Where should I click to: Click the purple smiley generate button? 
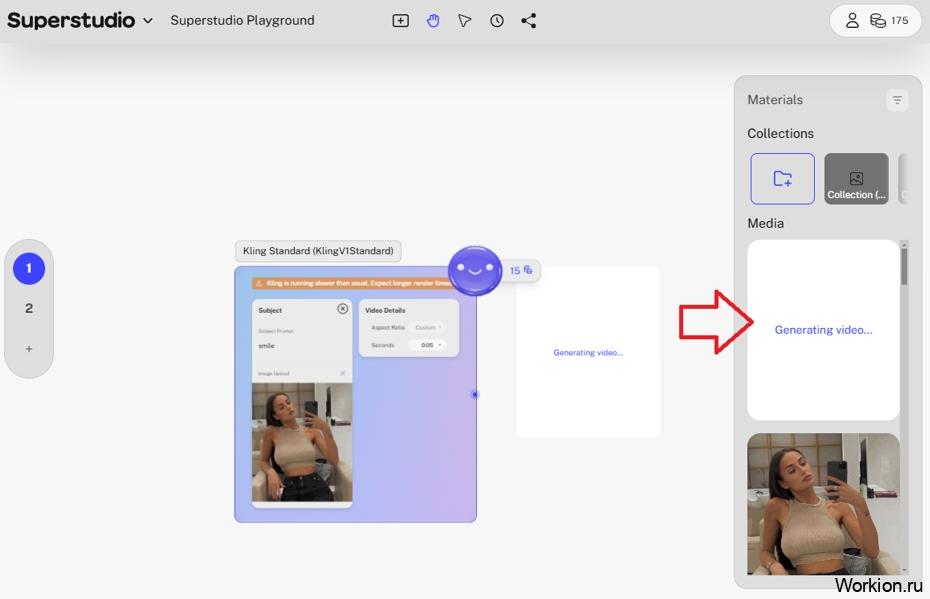[x=474, y=270]
